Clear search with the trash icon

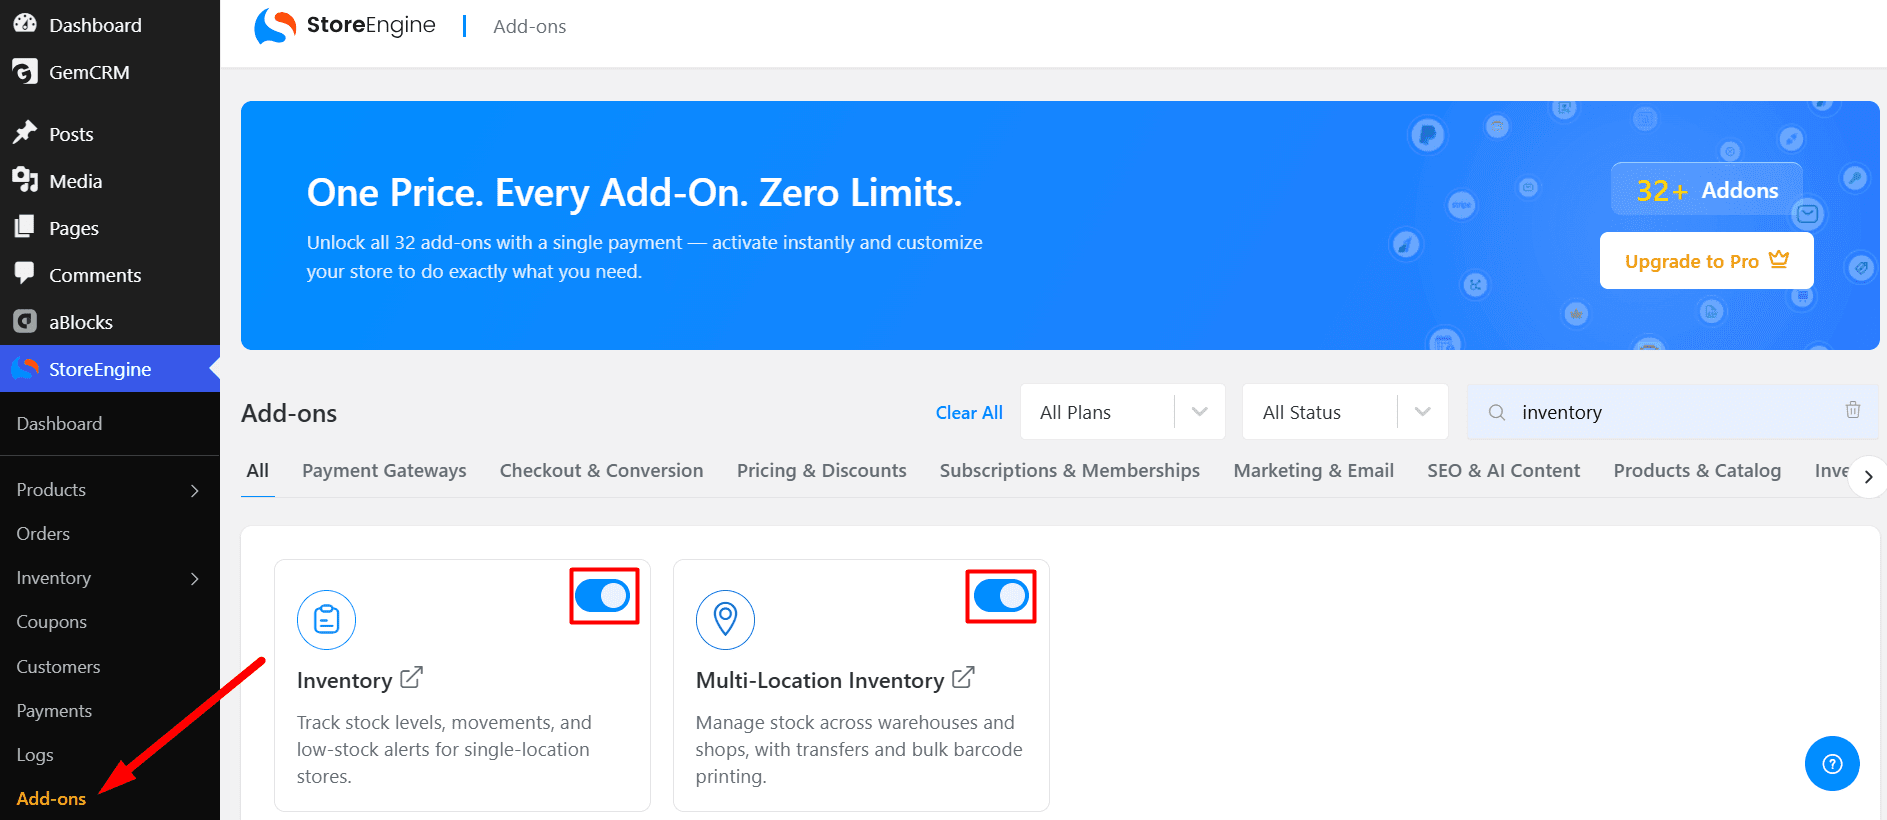click(1853, 410)
